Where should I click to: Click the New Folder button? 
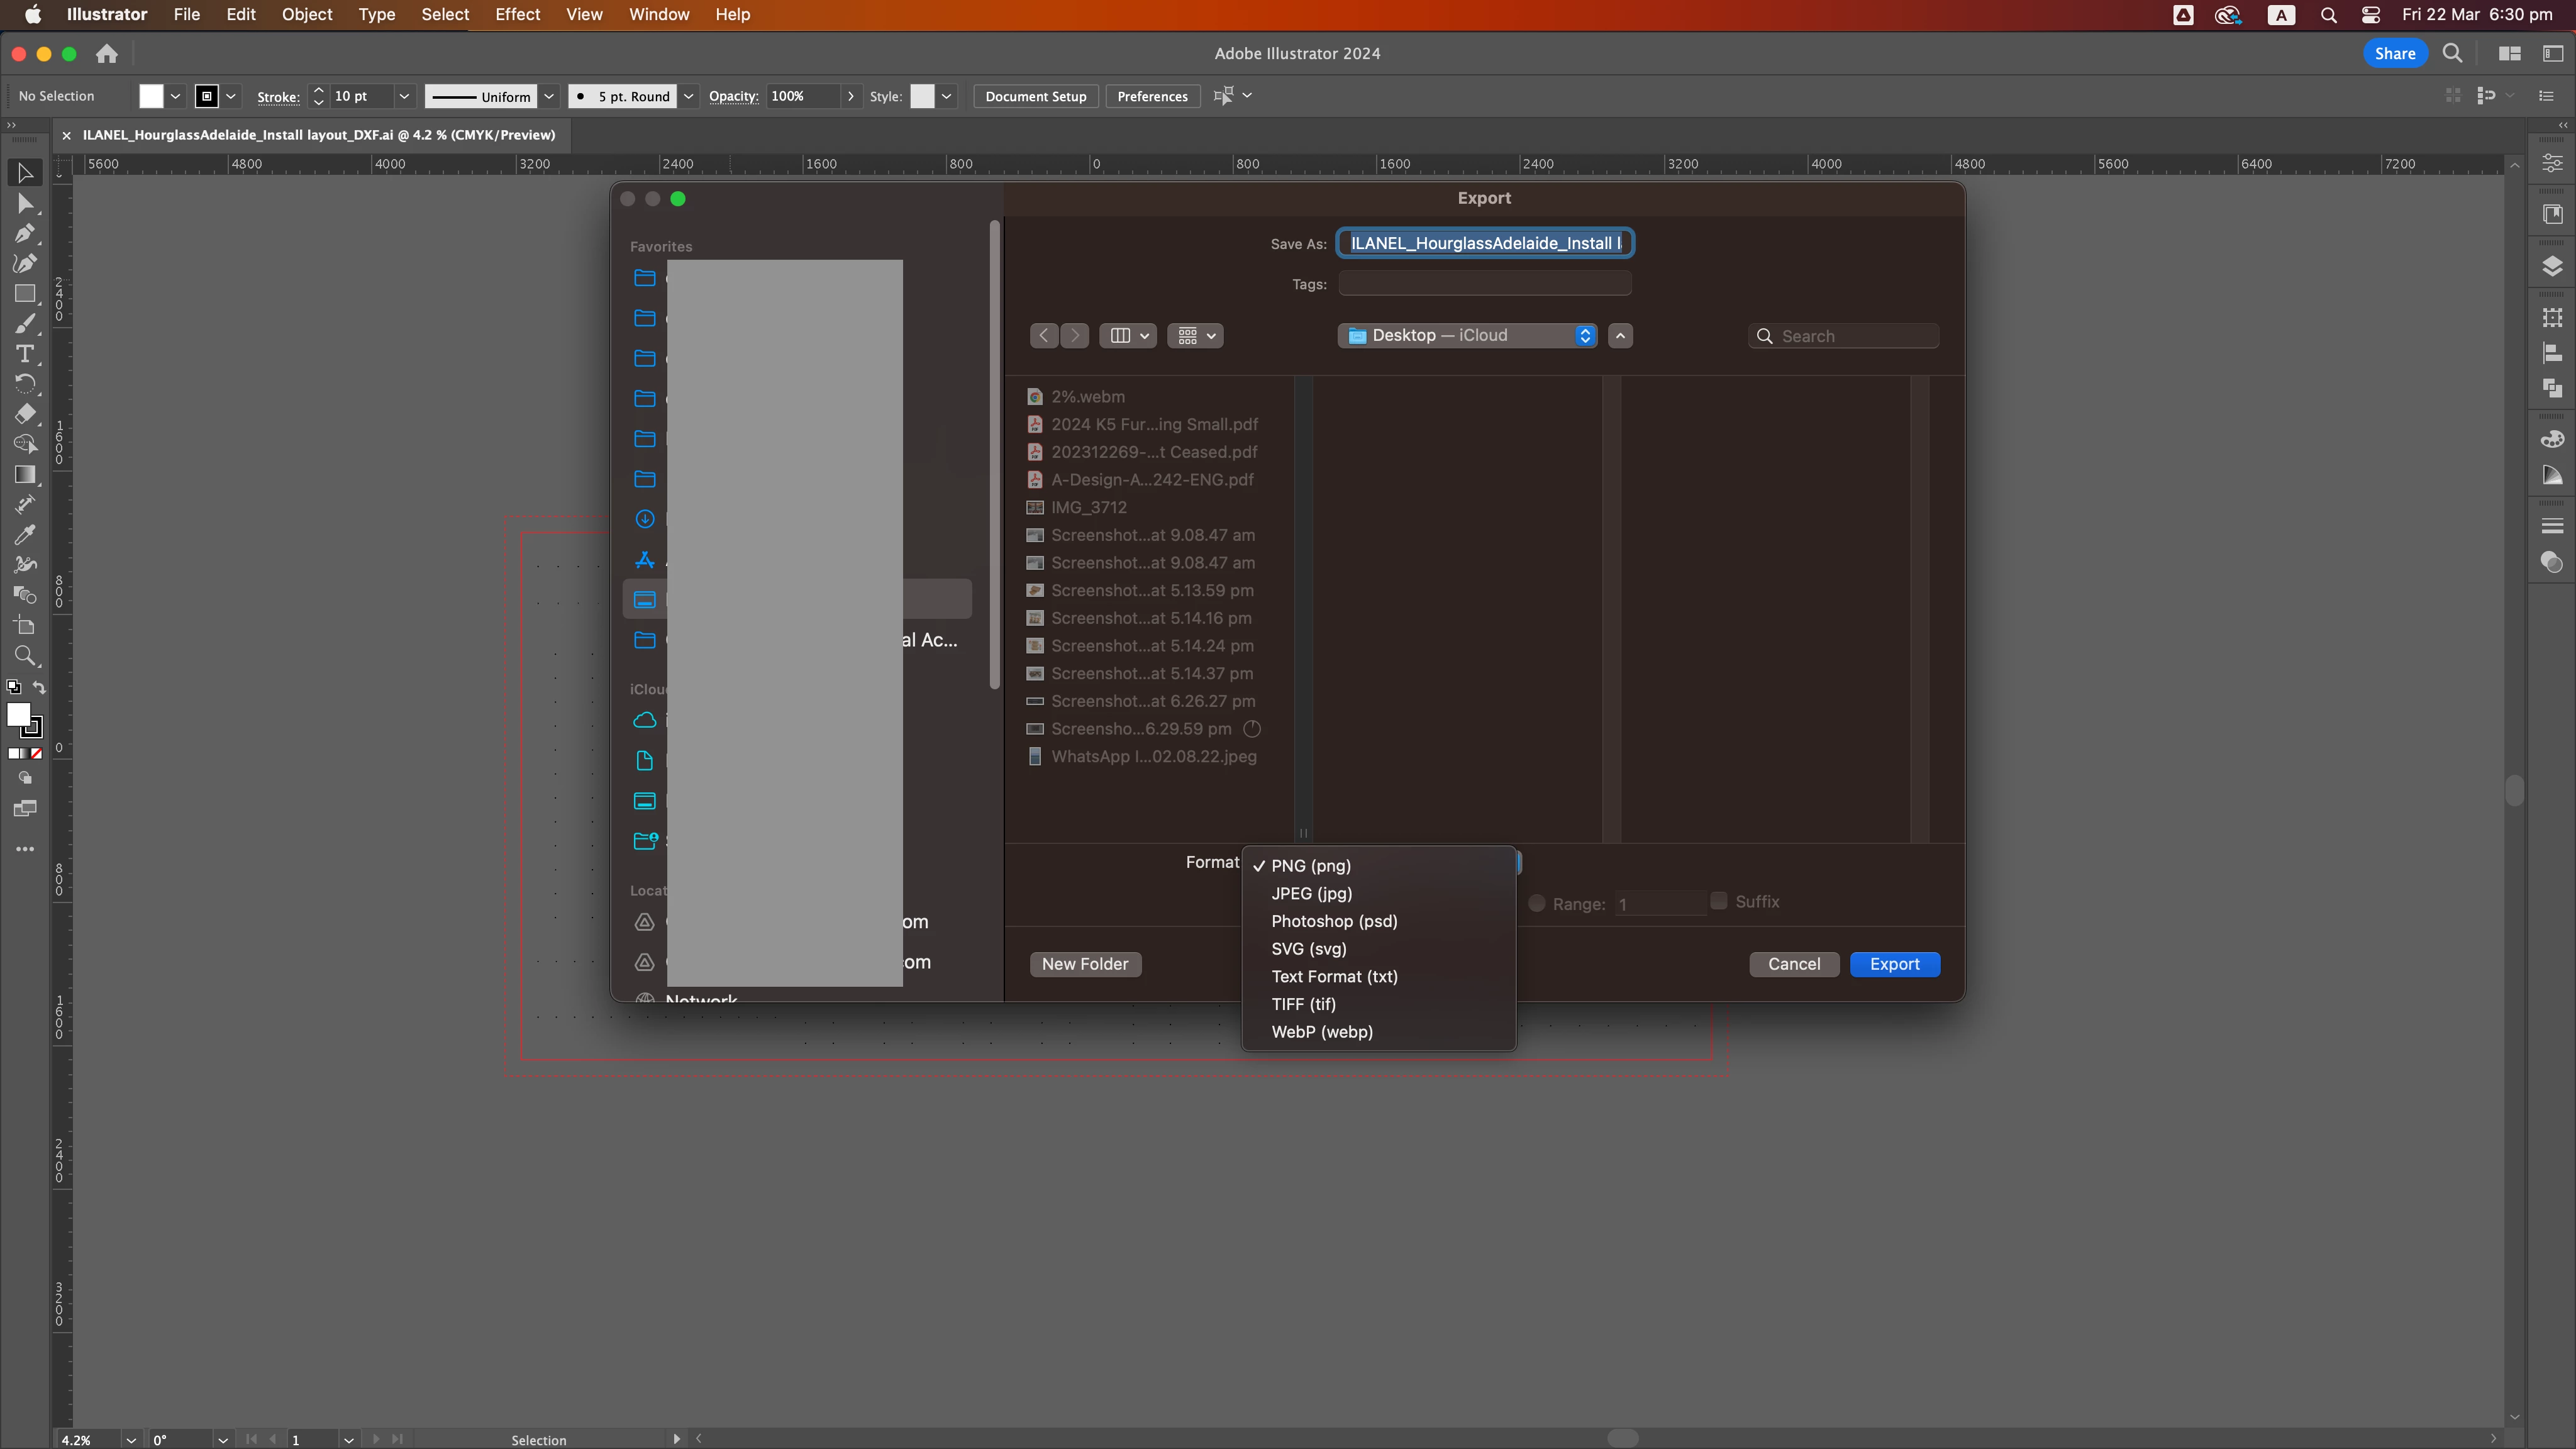1085,964
